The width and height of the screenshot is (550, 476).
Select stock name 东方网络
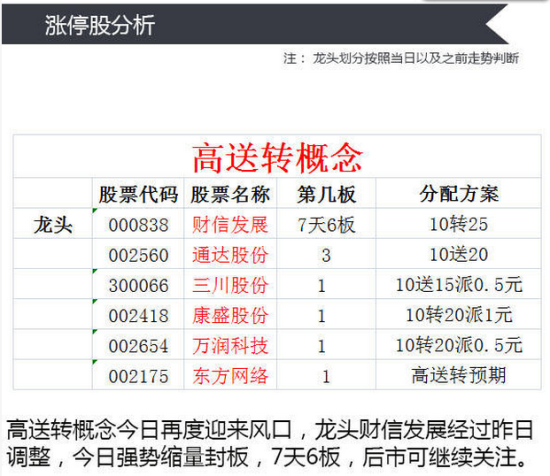pos(230,376)
